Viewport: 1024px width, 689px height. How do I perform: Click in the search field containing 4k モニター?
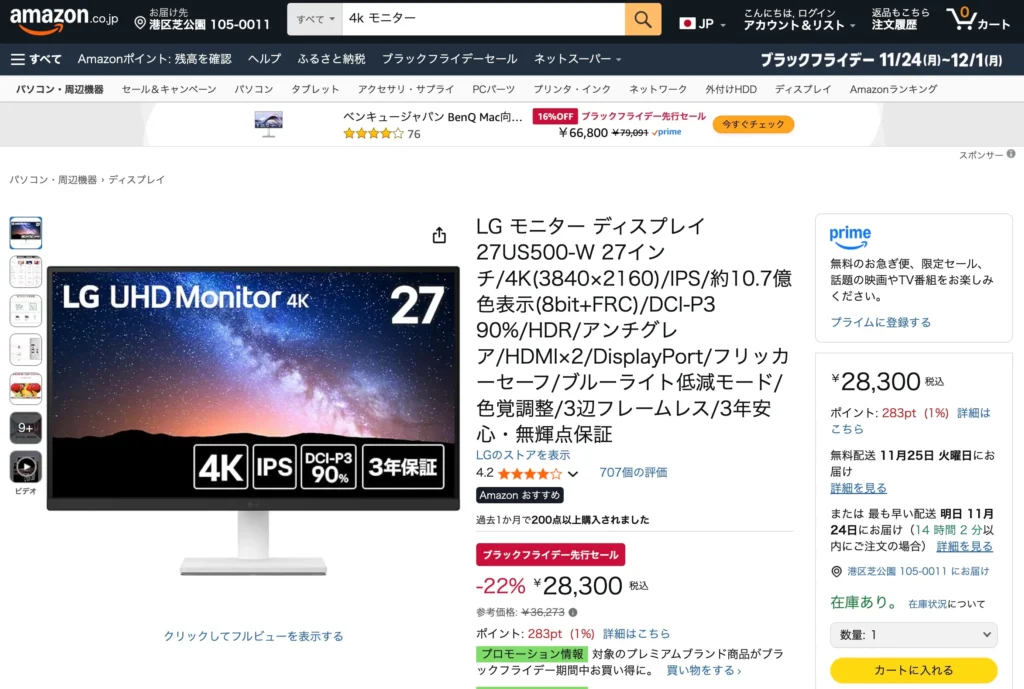[483, 20]
